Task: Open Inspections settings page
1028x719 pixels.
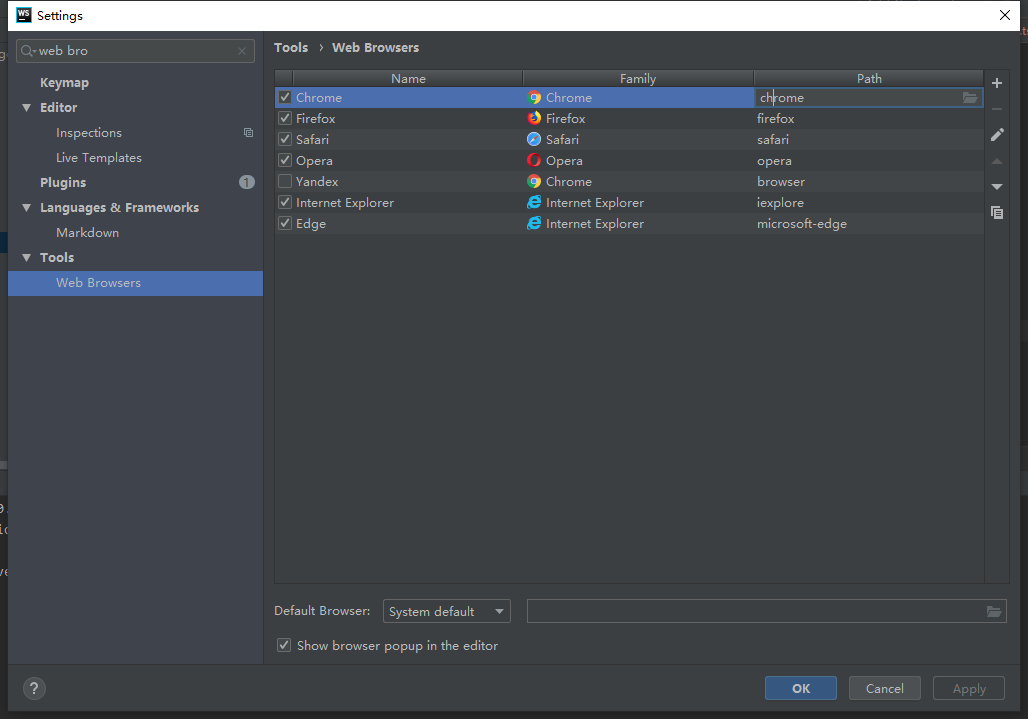Action: (89, 132)
